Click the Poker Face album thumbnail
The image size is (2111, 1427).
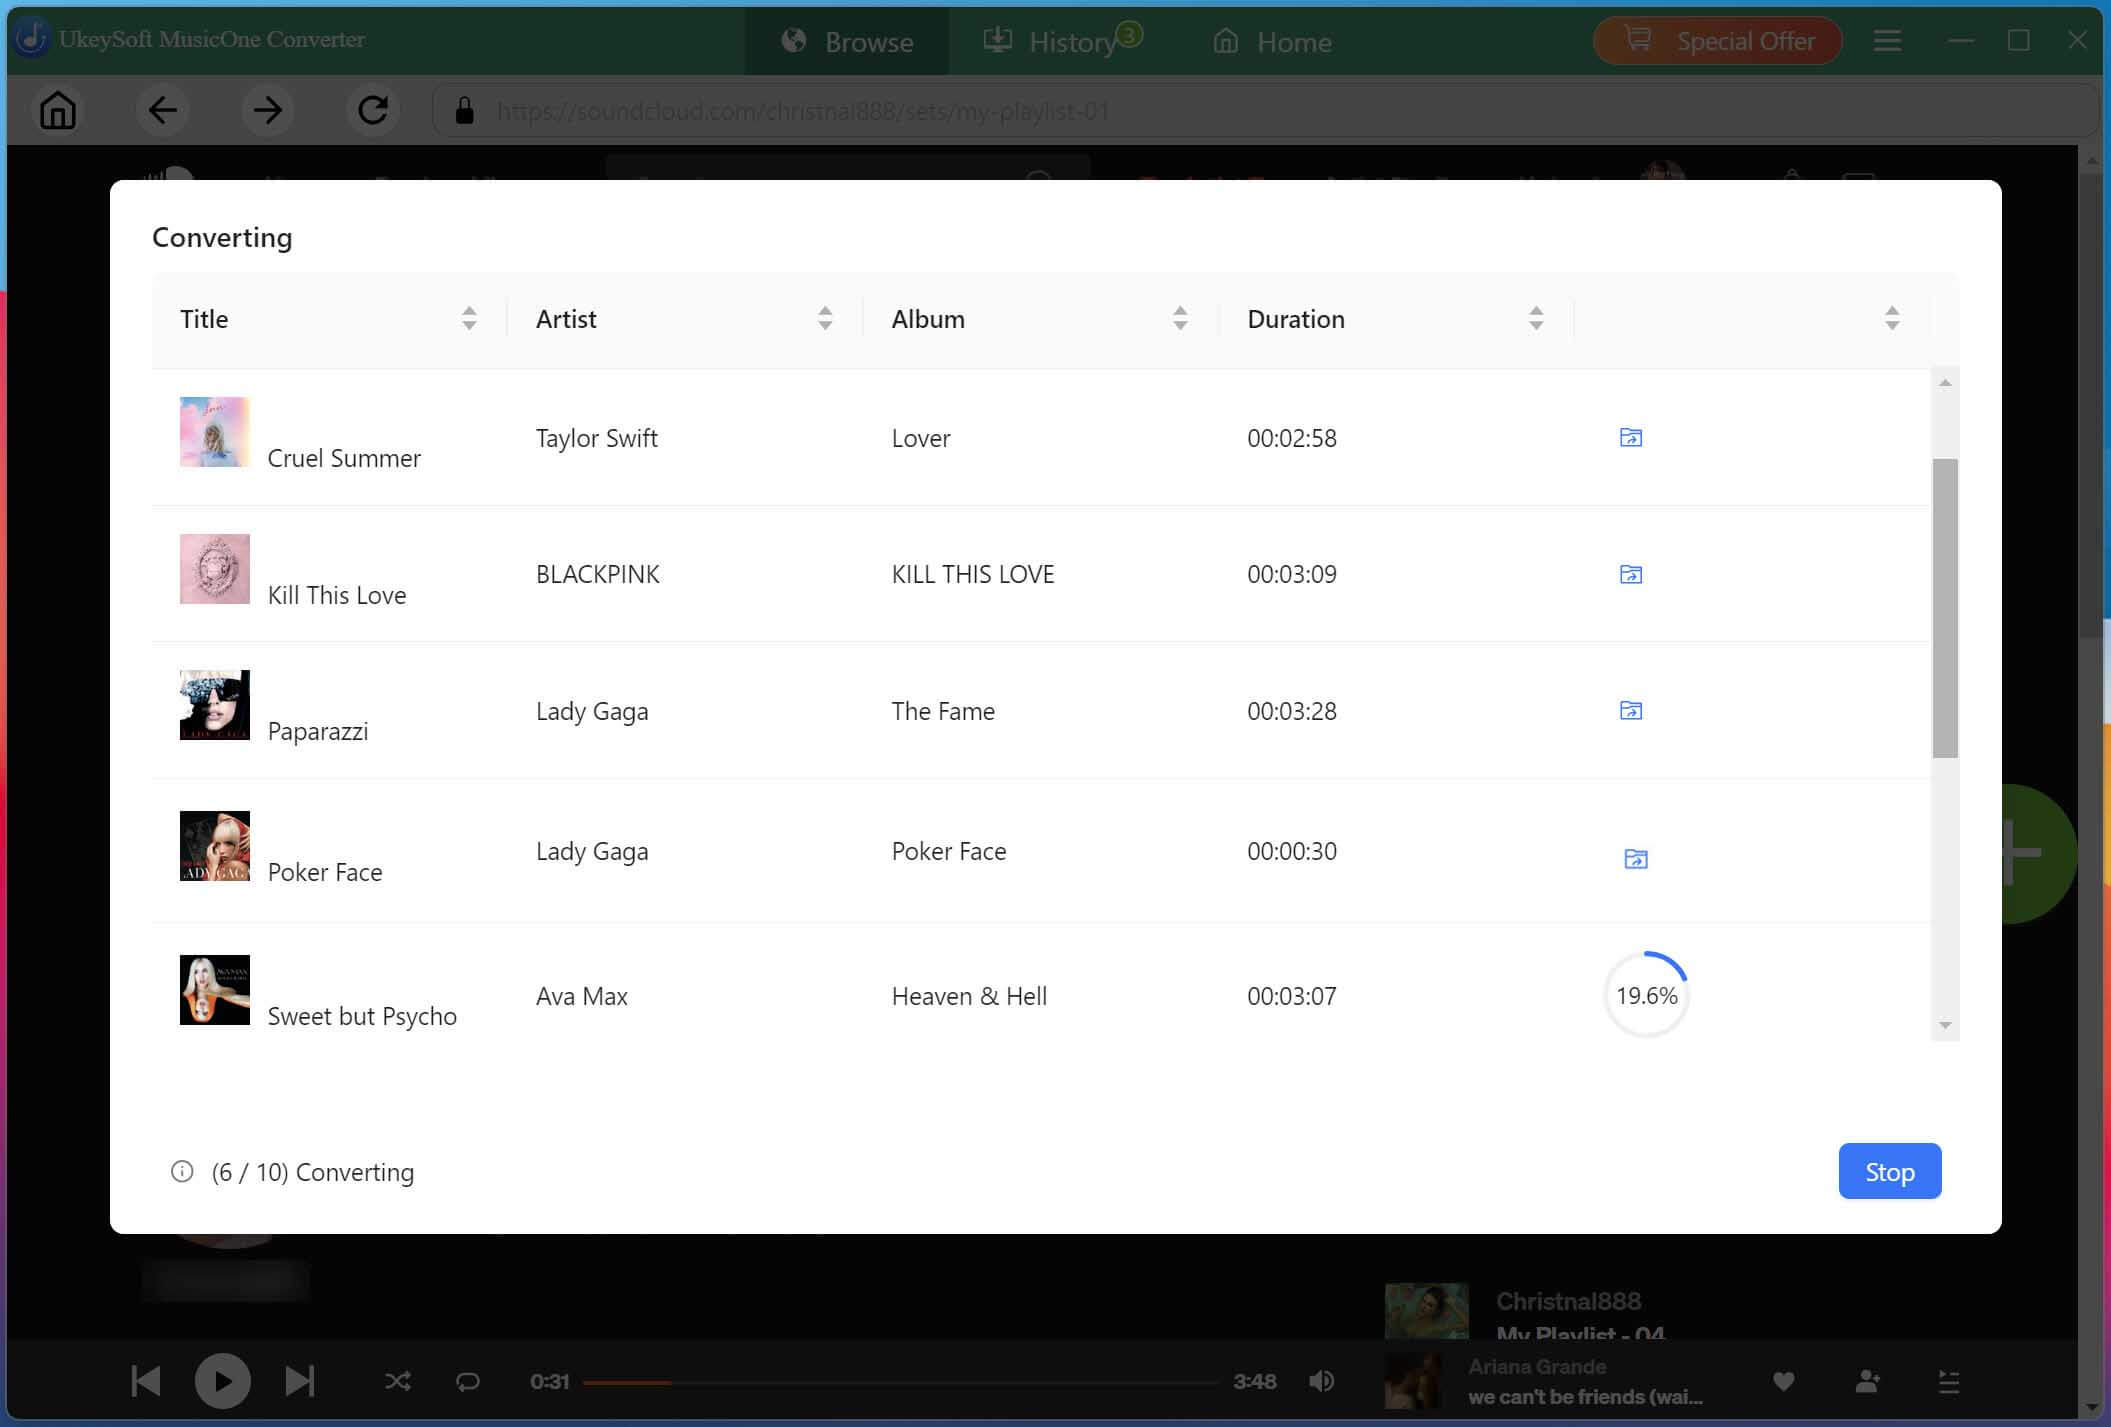(x=214, y=846)
